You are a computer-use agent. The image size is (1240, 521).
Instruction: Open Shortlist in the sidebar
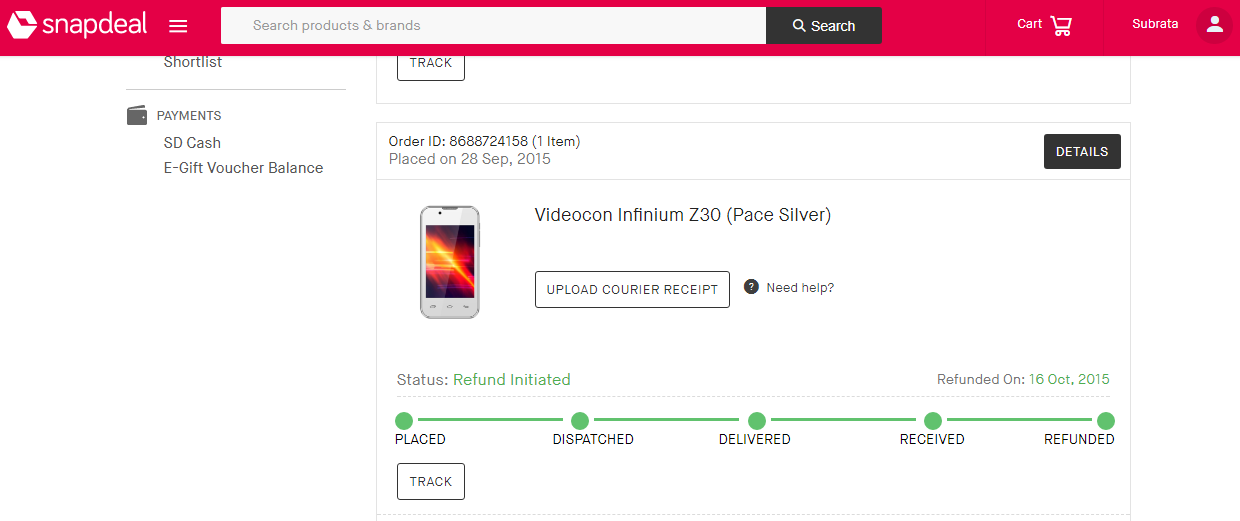[x=193, y=62]
